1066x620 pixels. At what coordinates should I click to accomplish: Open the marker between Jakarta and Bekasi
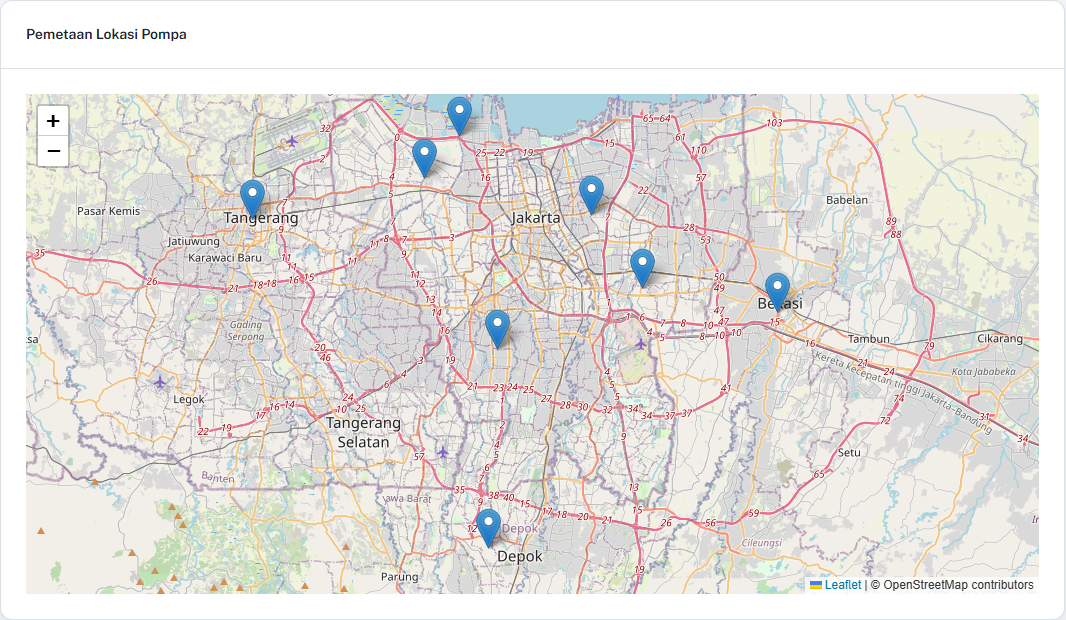pyautogui.click(x=643, y=266)
